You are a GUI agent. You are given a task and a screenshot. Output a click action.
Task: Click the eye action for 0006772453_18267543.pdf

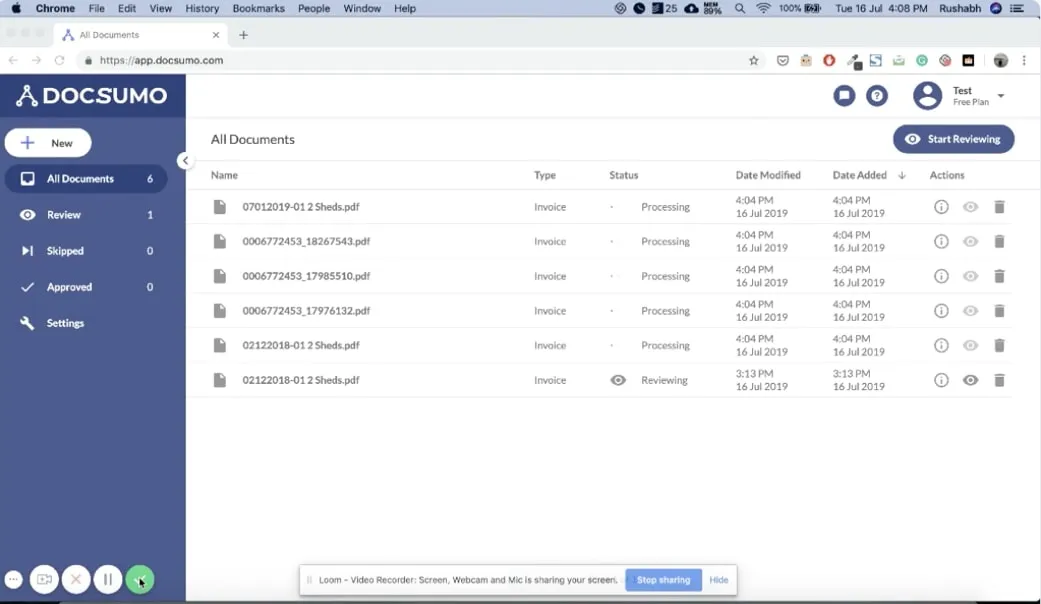(970, 242)
